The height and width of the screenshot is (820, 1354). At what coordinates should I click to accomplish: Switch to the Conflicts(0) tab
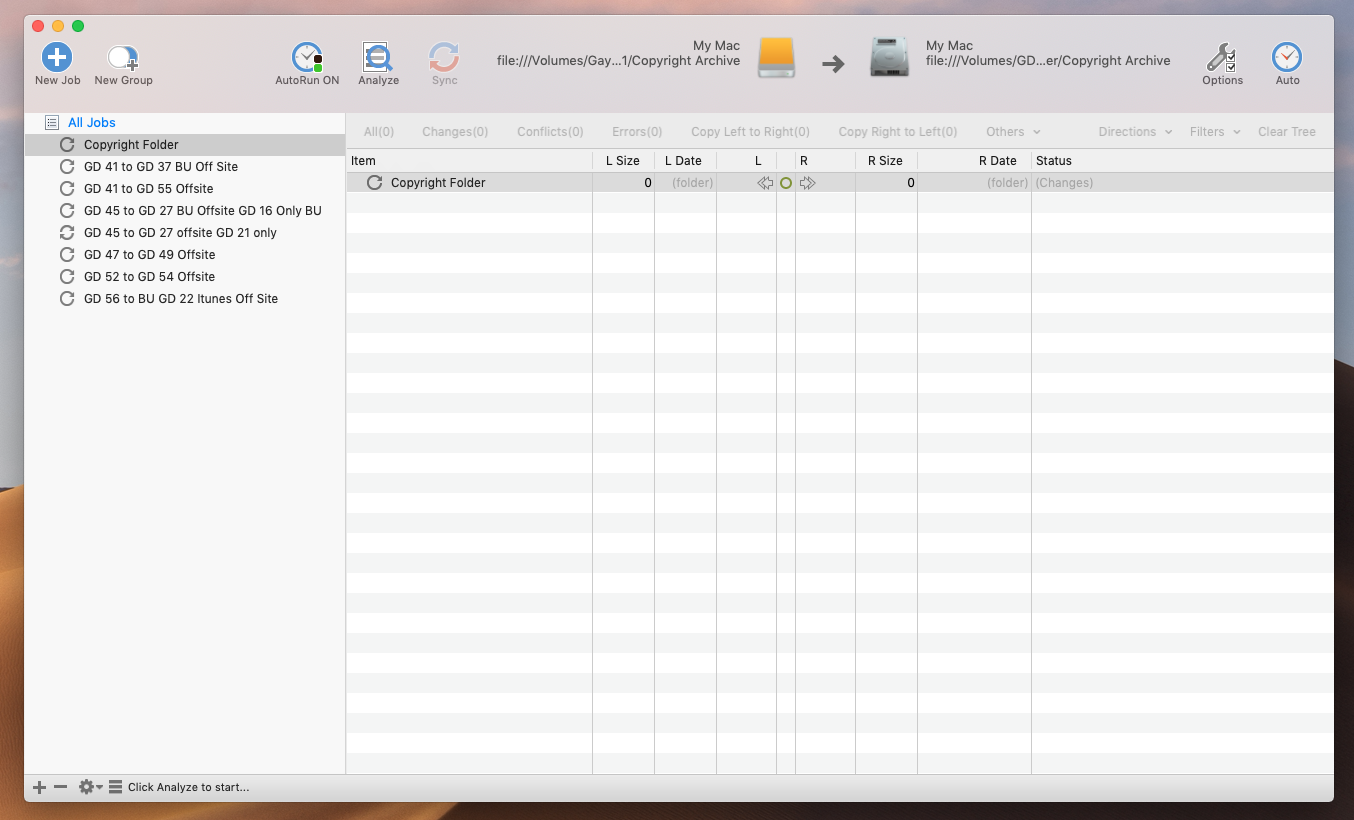pos(550,132)
